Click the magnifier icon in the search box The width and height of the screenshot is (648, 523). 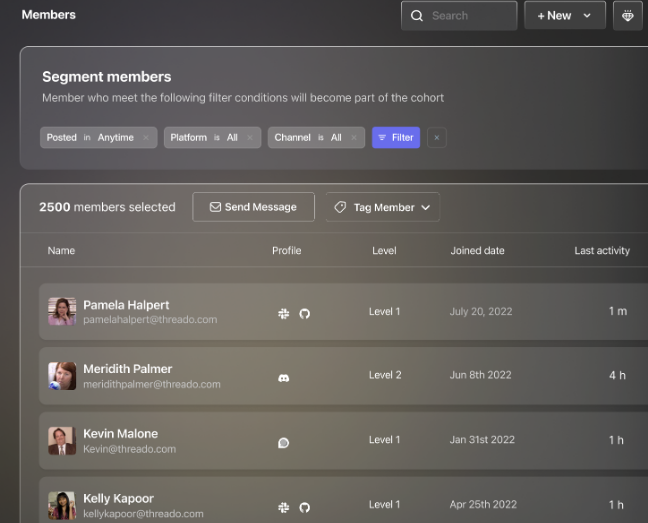(x=417, y=16)
